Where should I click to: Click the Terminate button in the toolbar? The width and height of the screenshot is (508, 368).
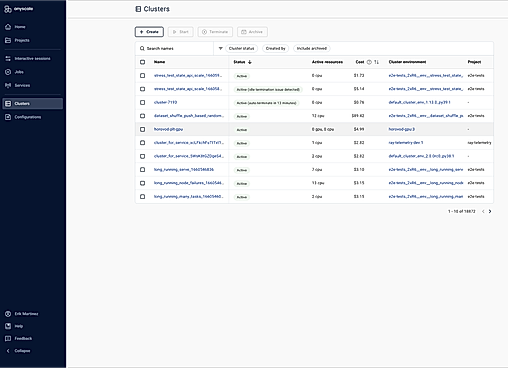[215, 32]
